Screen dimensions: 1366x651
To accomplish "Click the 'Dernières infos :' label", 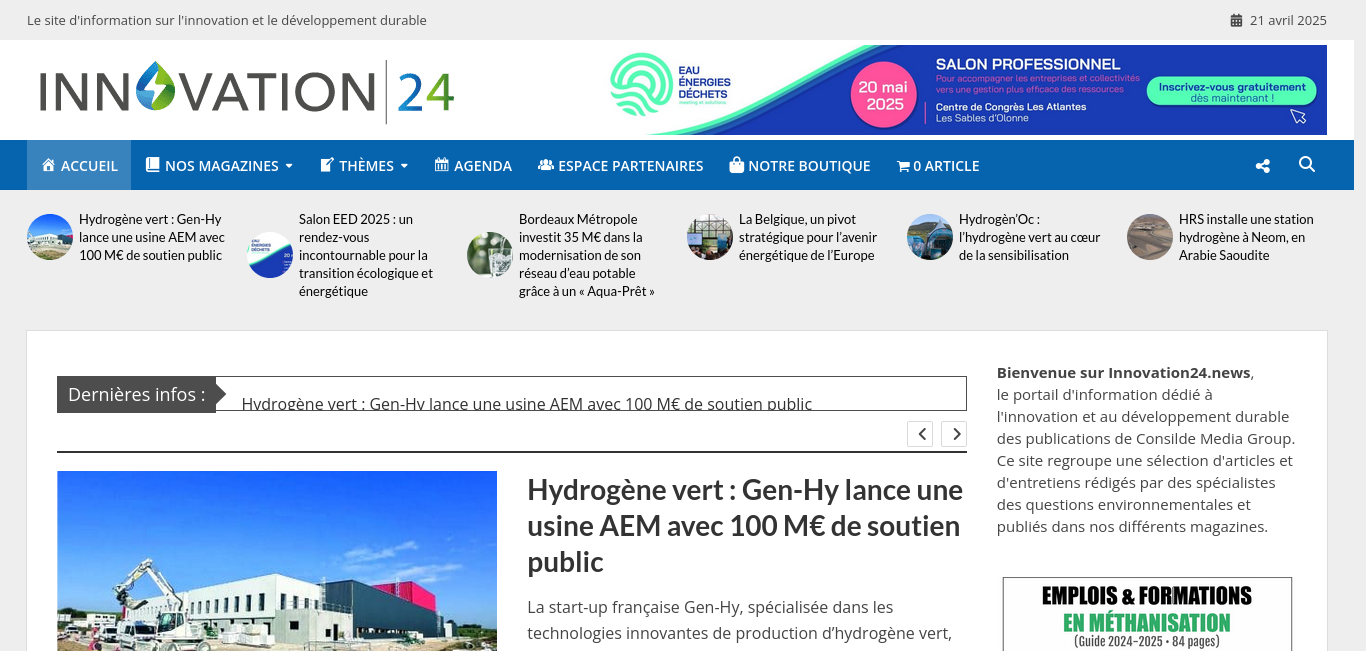I will tap(136, 394).
